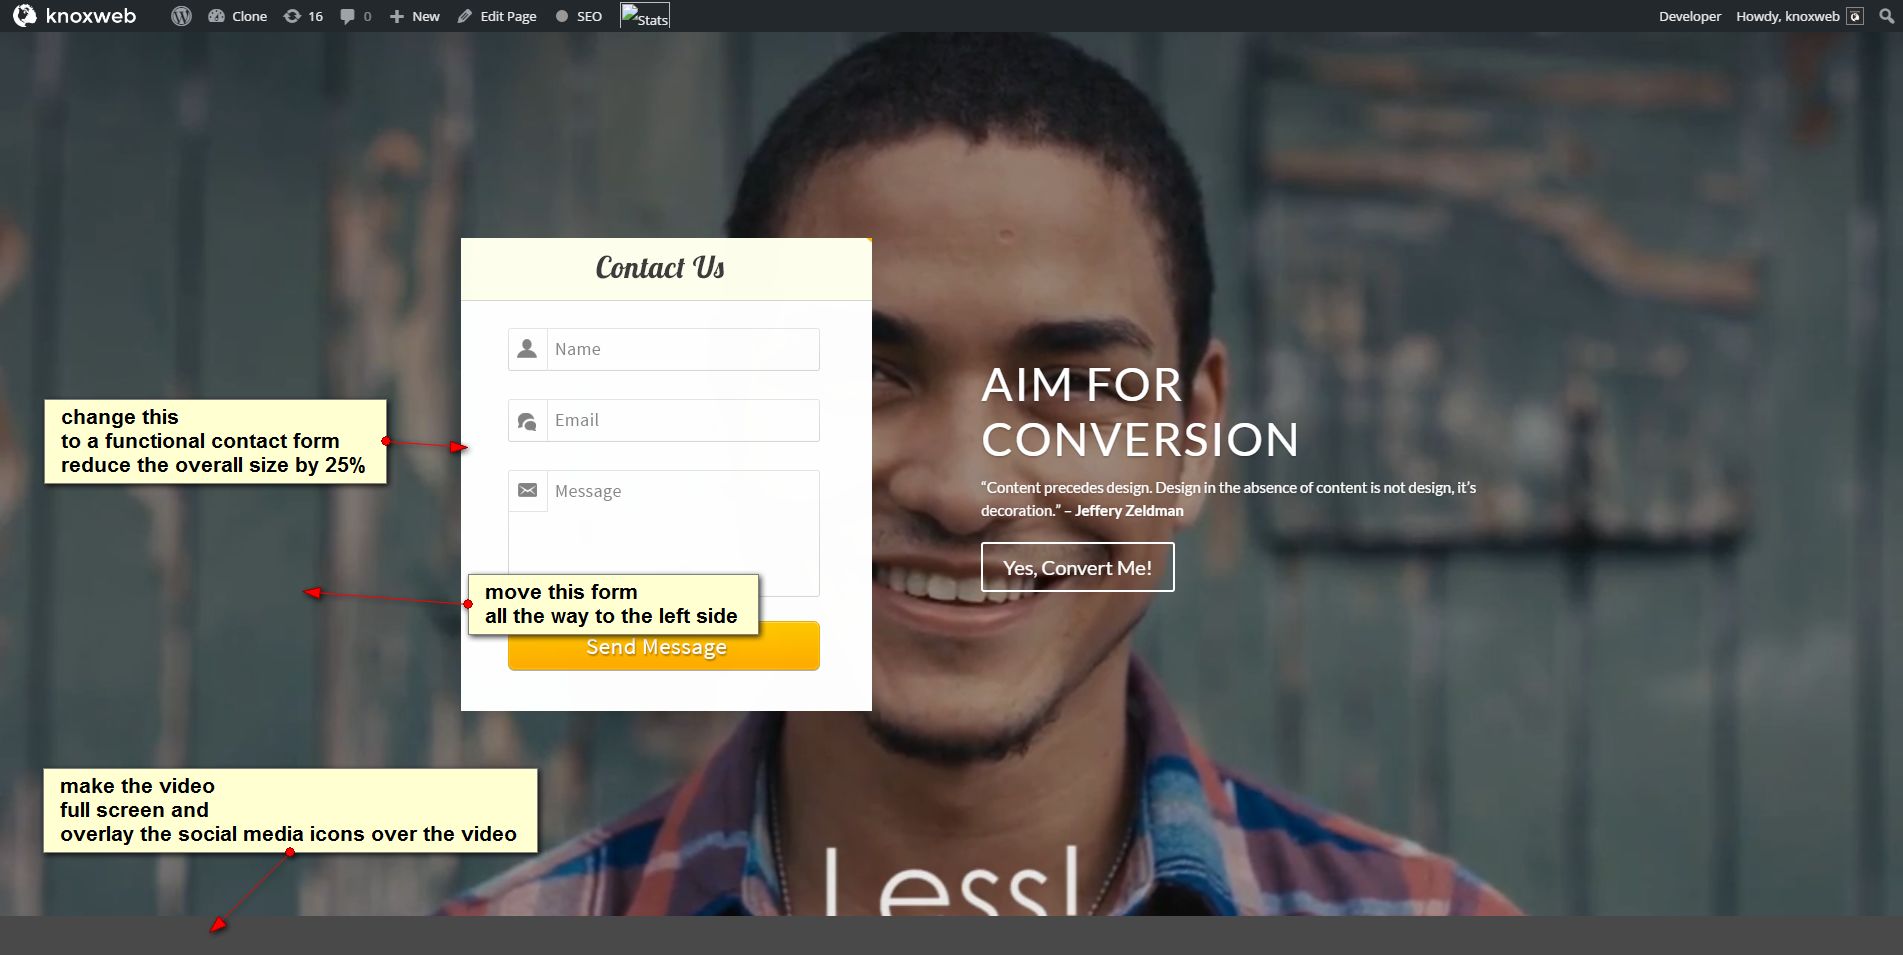The image size is (1903, 955).
Task: Click the Developer admin bar item
Action: pos(1690,16)
